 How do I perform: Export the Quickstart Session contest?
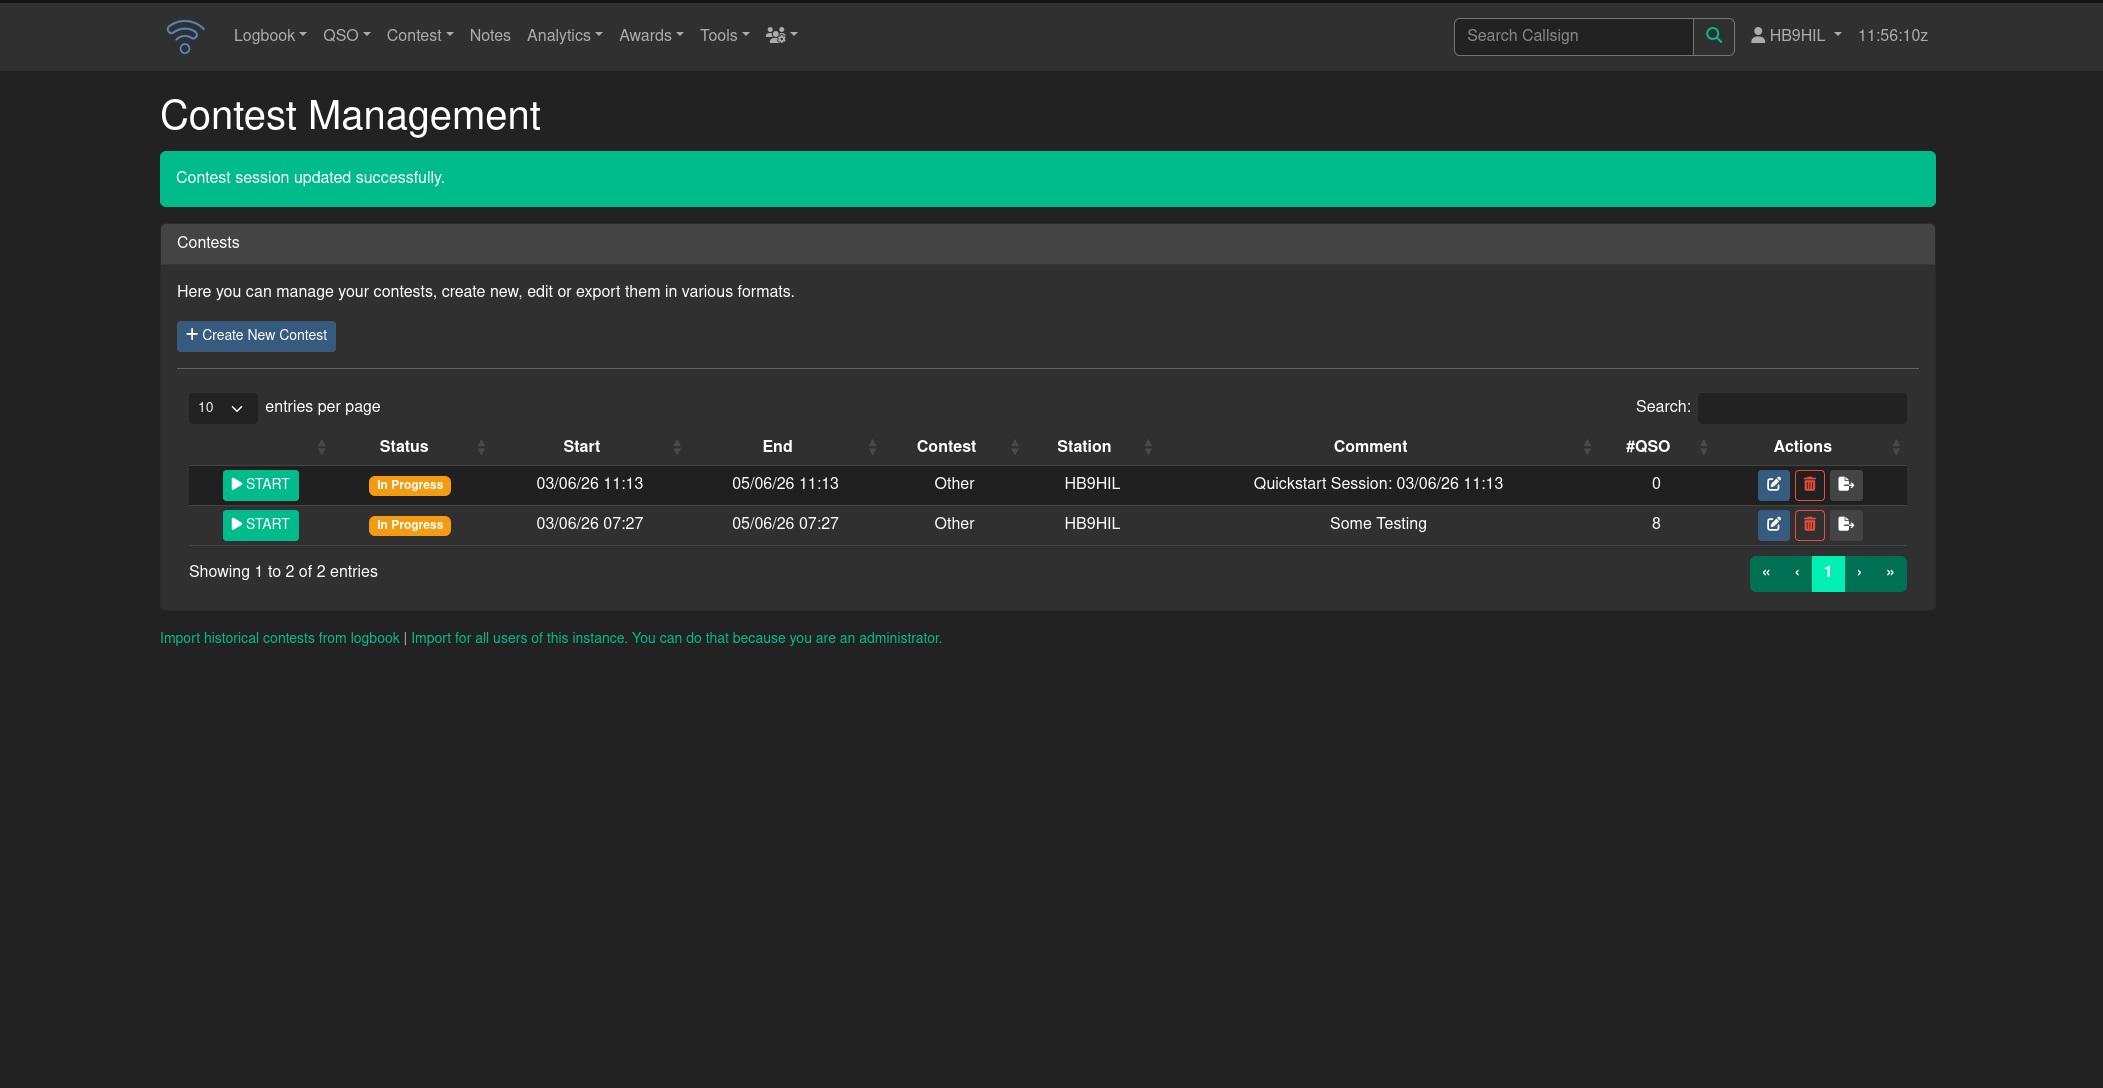point(1846,485)
